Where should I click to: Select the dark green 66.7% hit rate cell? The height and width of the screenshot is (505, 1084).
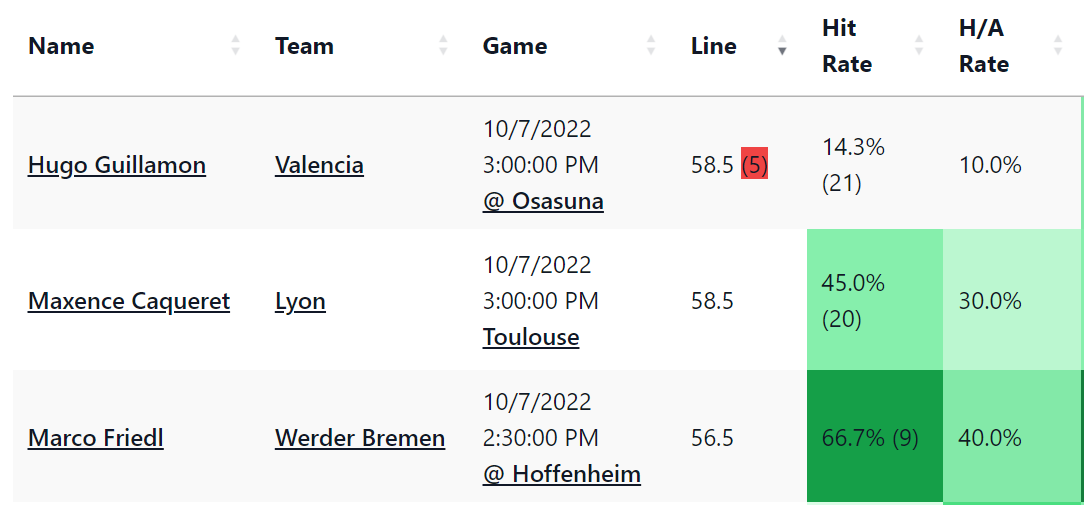point(875,436)
